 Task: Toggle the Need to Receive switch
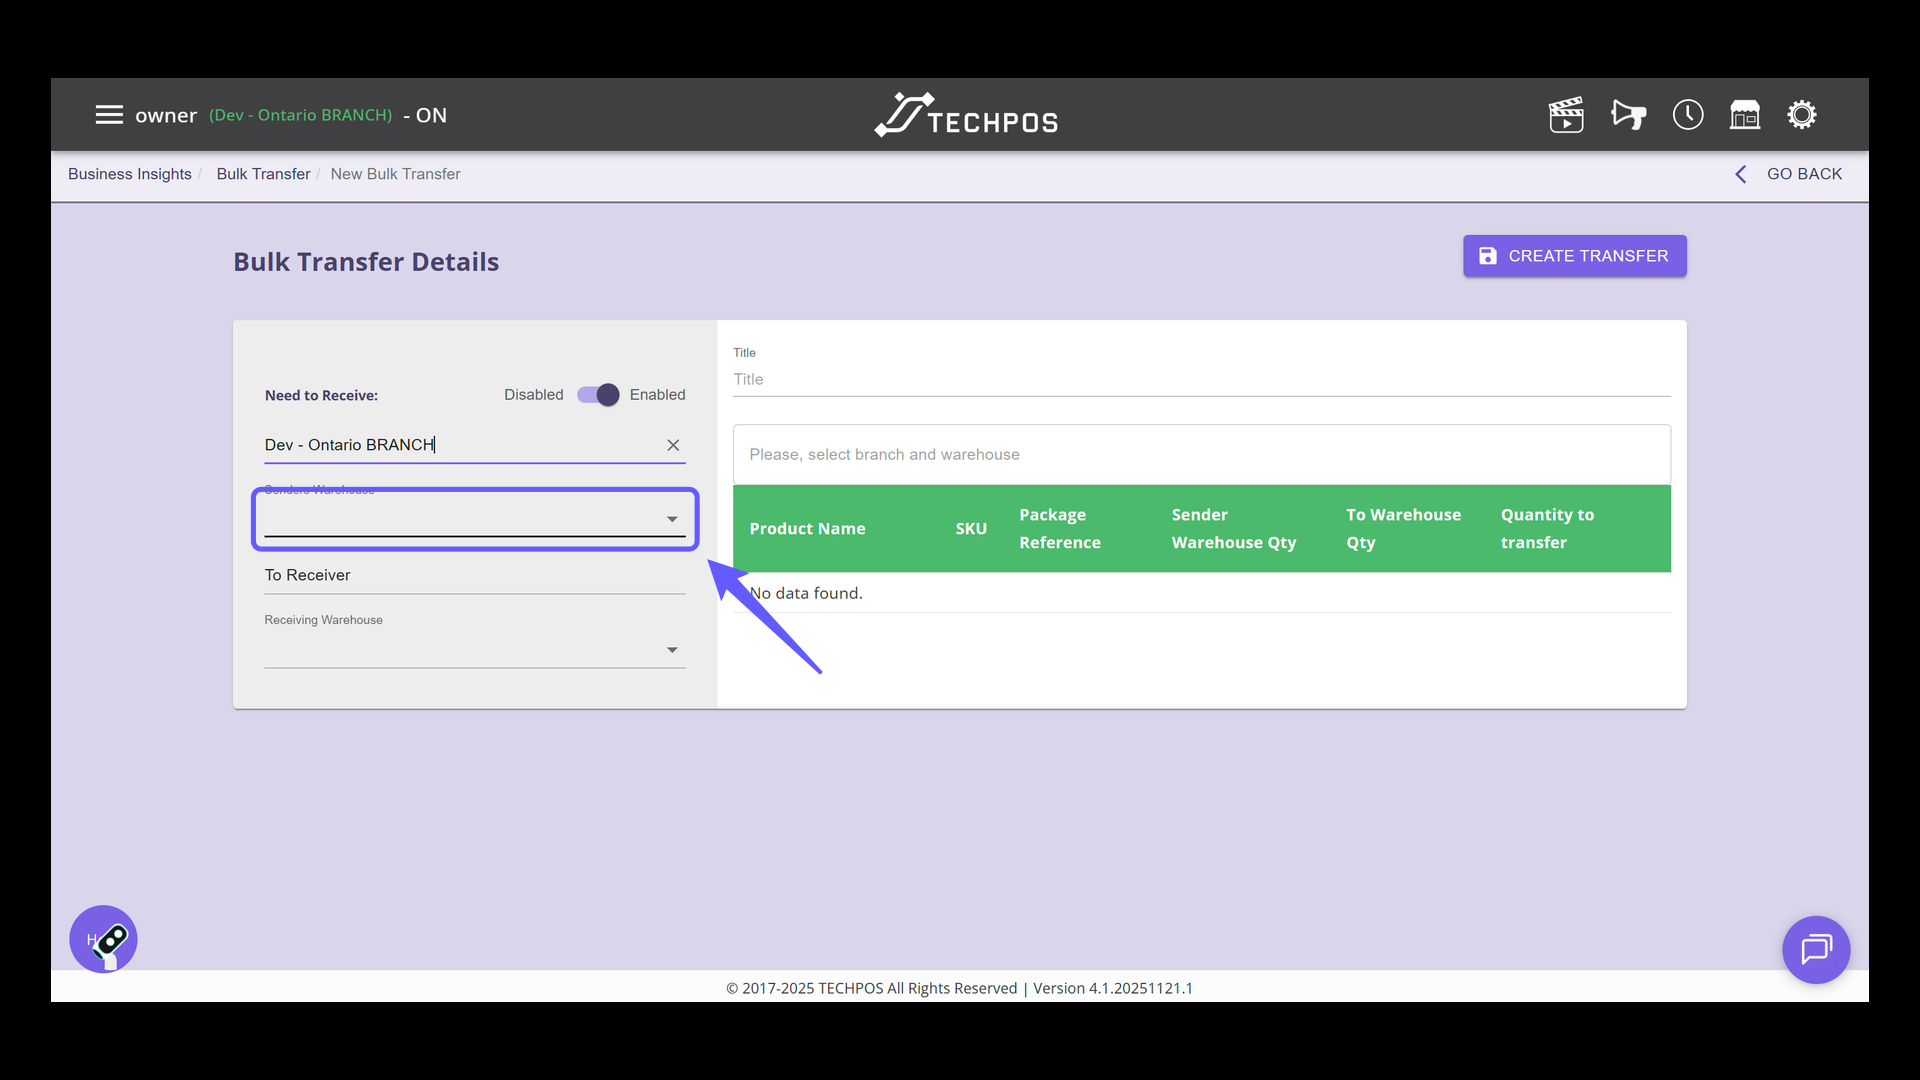pos(598,395)
